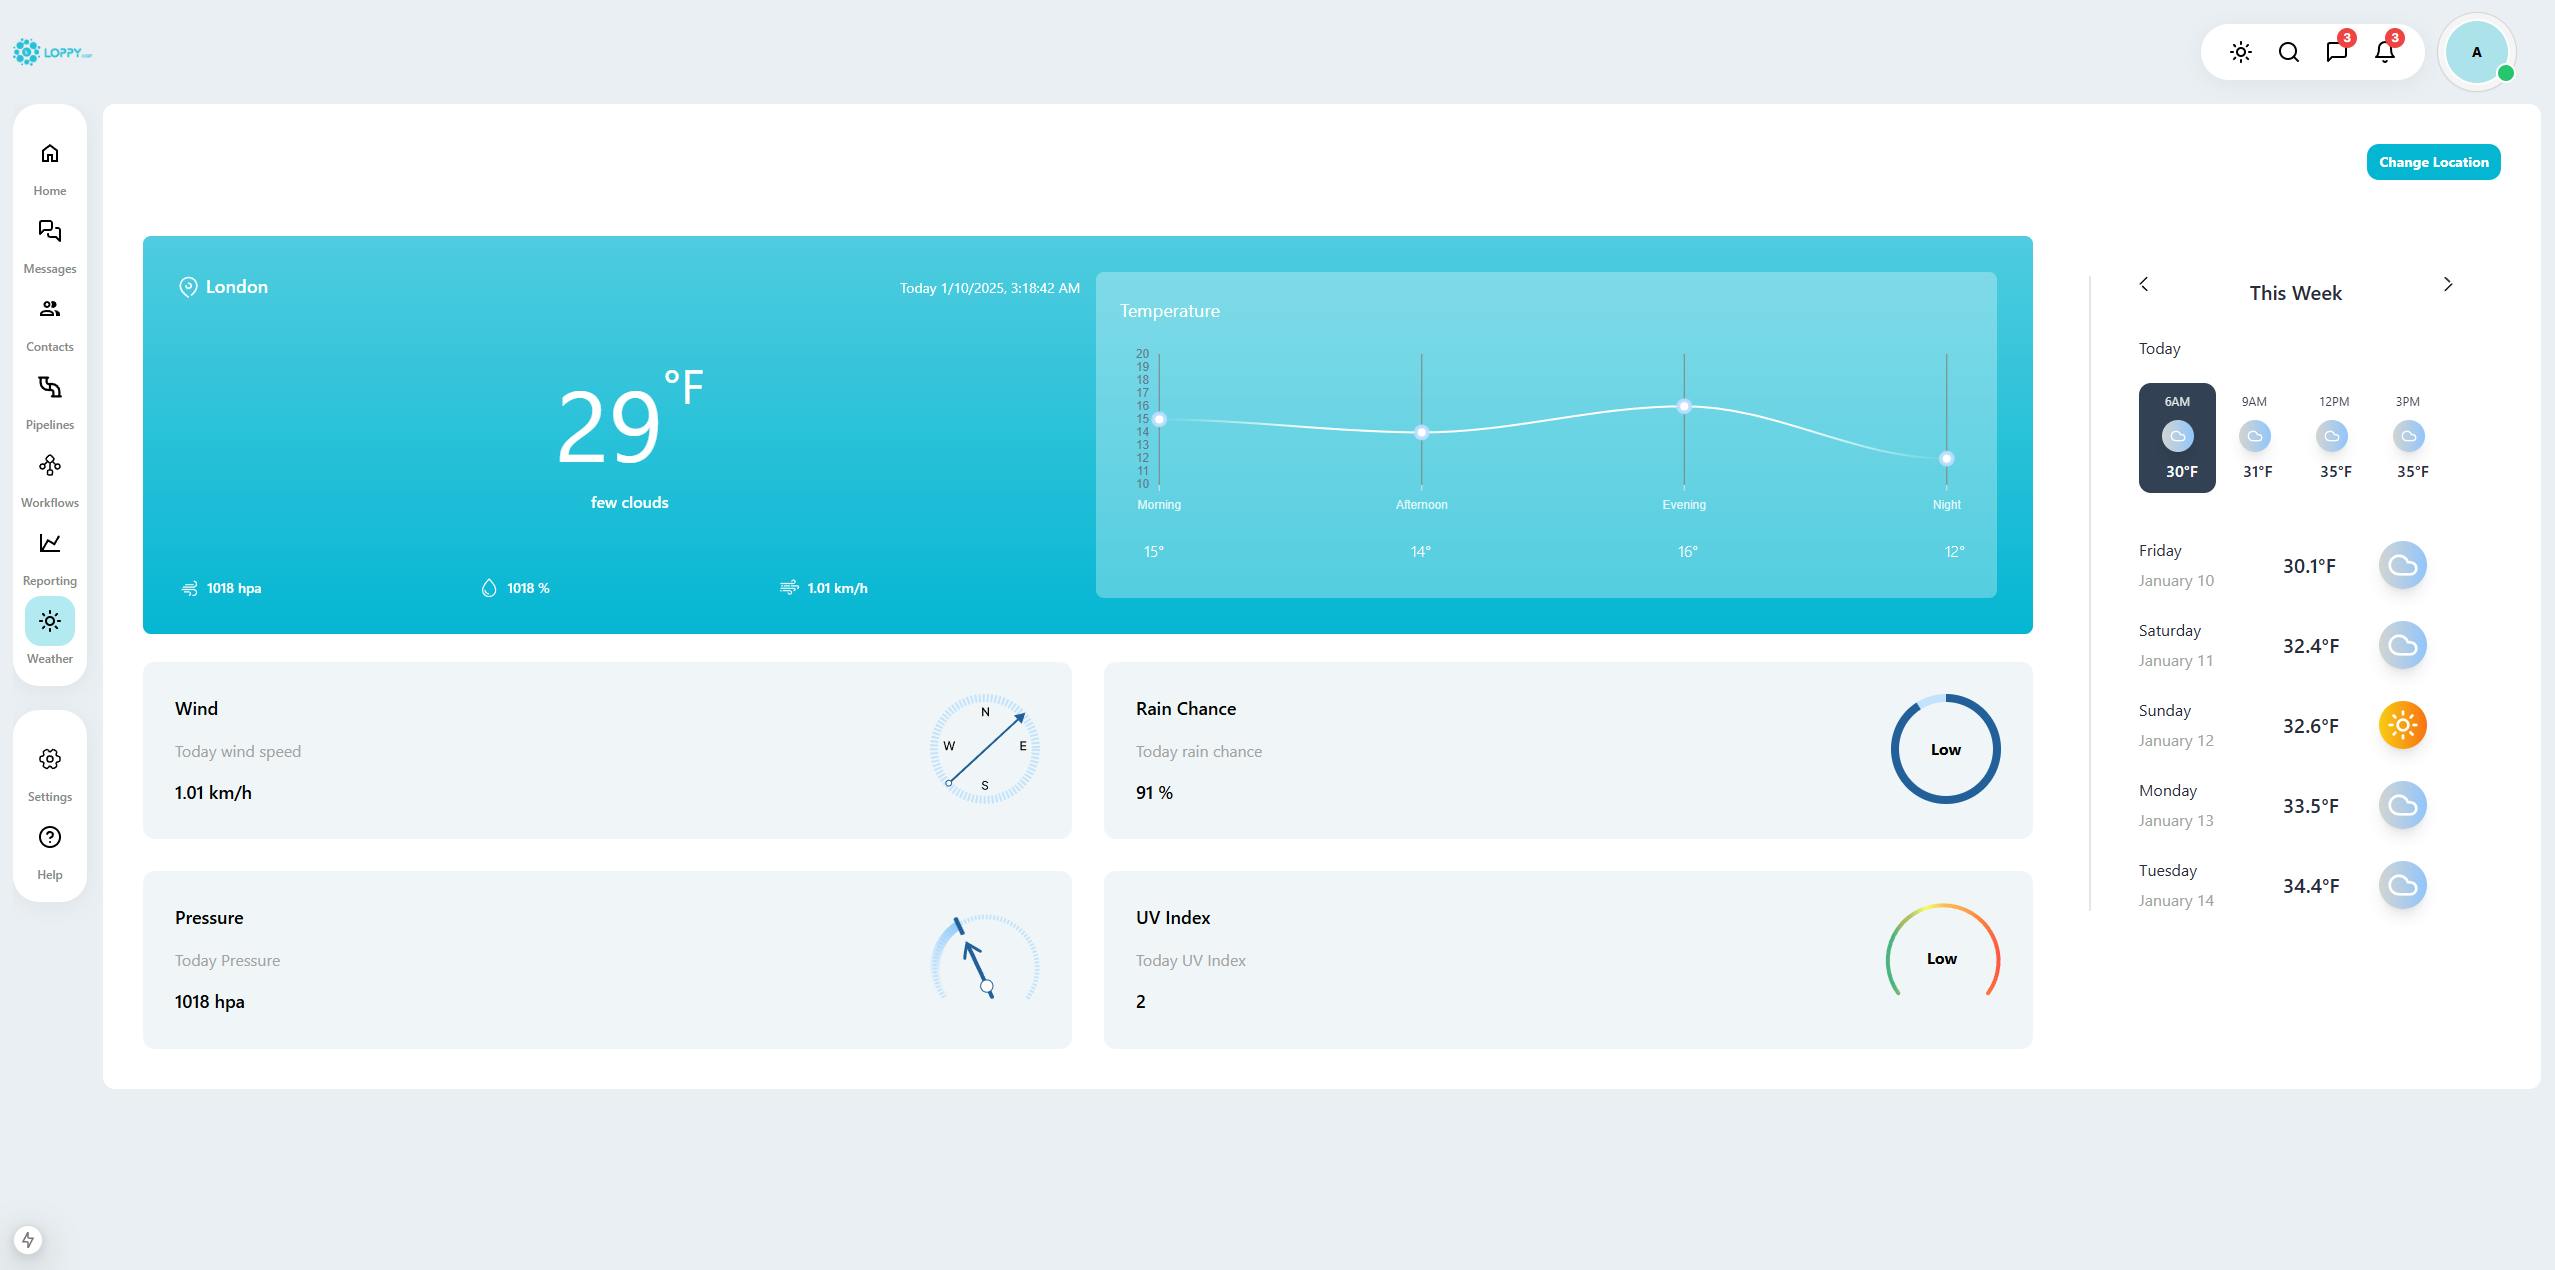Open the Workflows section
Viewport: 2555px width, 1270px height.
(49, 466)
